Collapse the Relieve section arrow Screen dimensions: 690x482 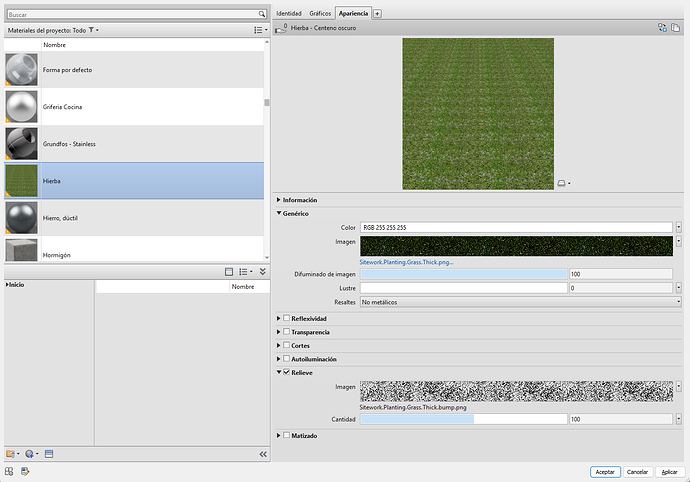click(279, 372)
